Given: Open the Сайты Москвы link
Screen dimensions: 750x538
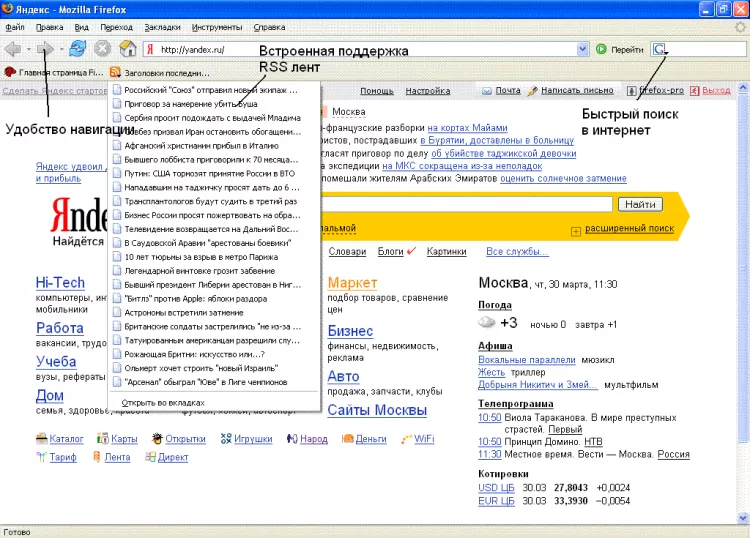Looking at the screenshot, I should pos(377,410).
